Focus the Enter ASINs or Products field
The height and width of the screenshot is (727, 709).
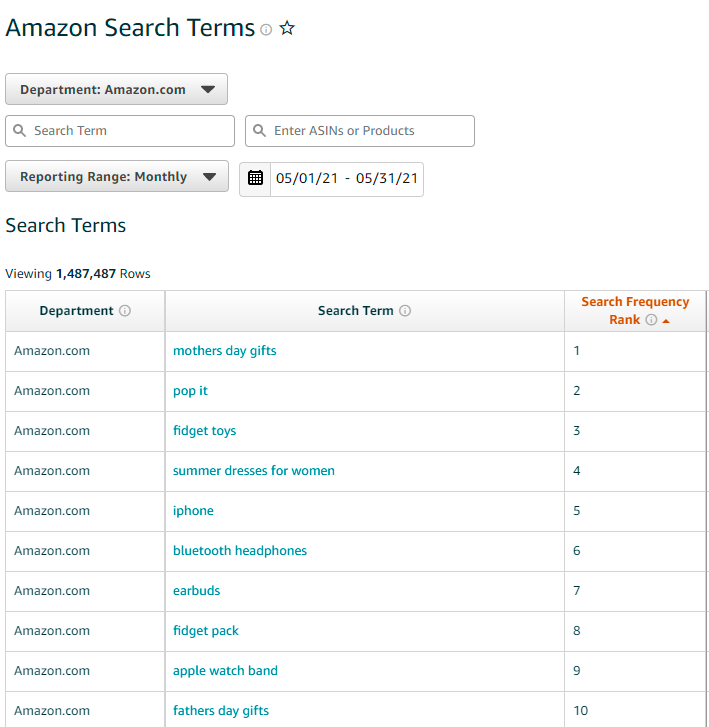pyautogui.click(x=370, y=131)
